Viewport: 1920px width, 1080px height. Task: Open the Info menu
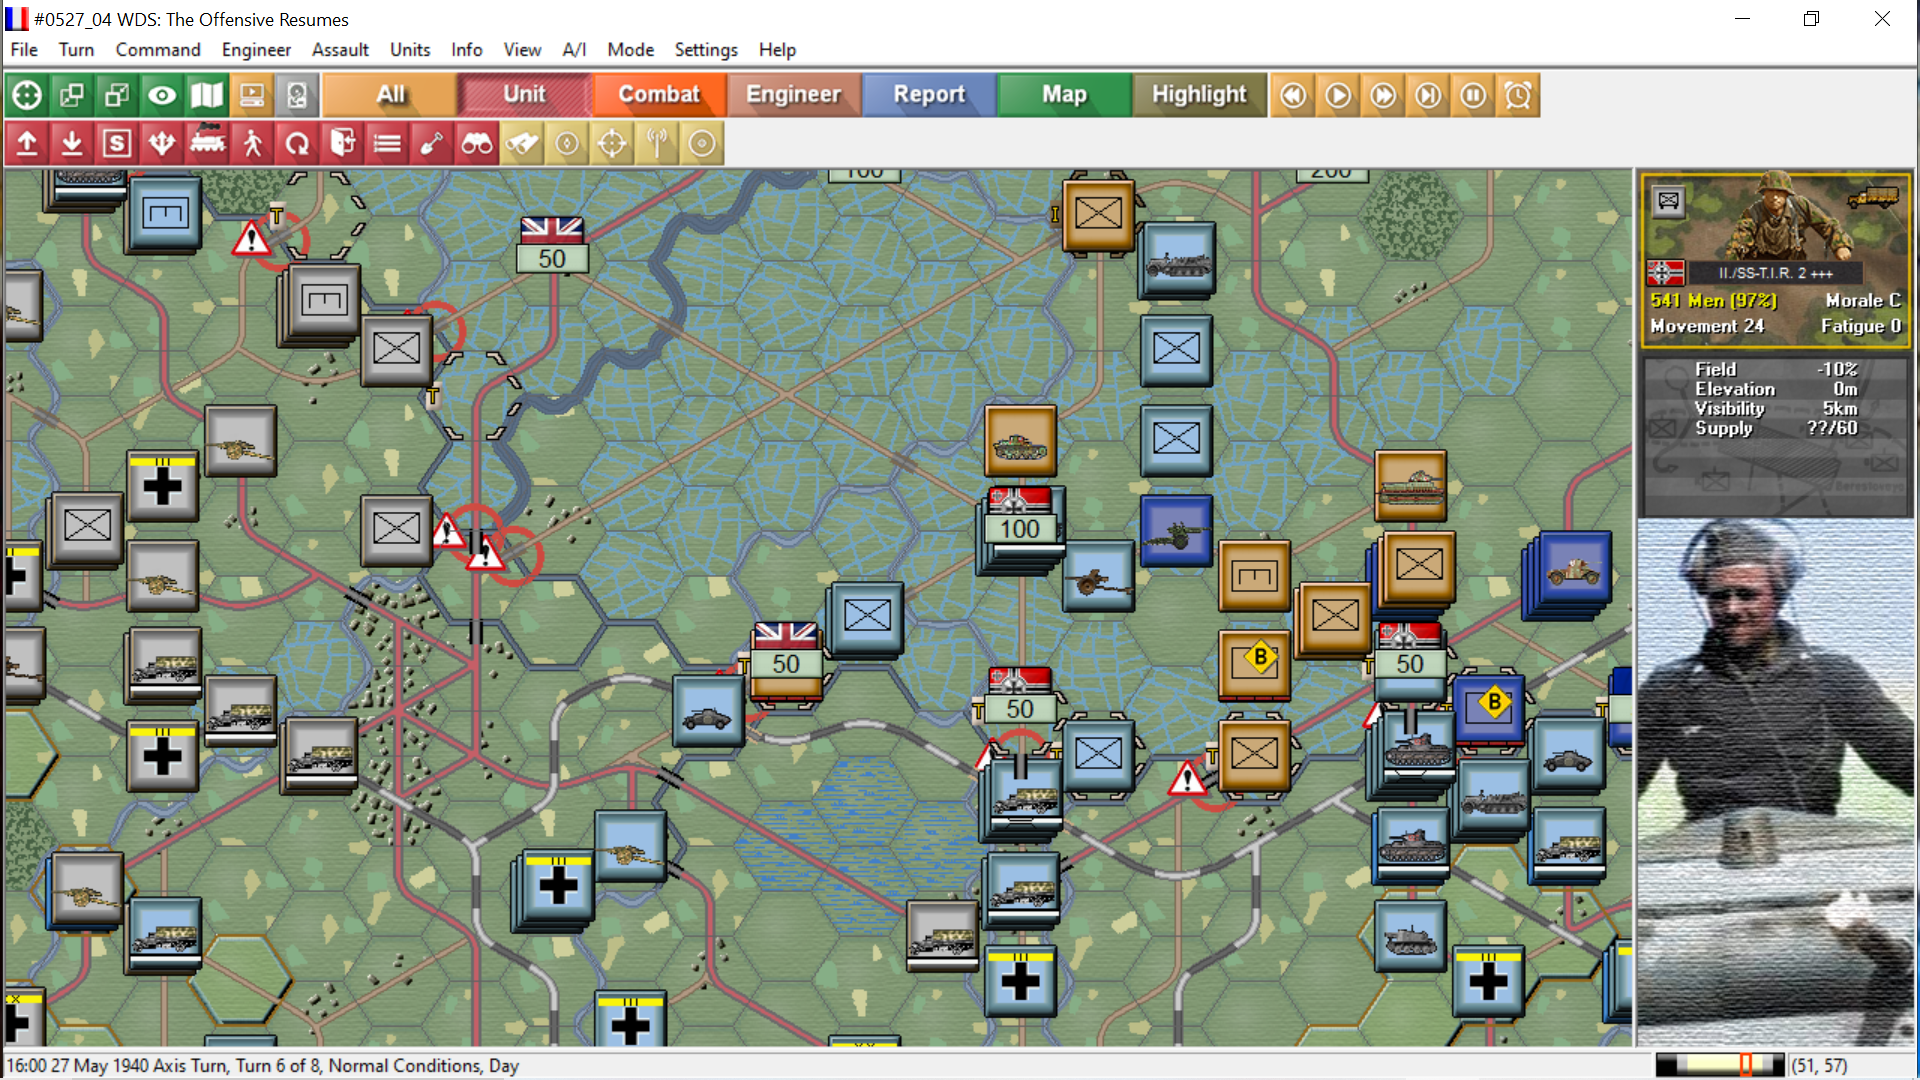(466, 50)
